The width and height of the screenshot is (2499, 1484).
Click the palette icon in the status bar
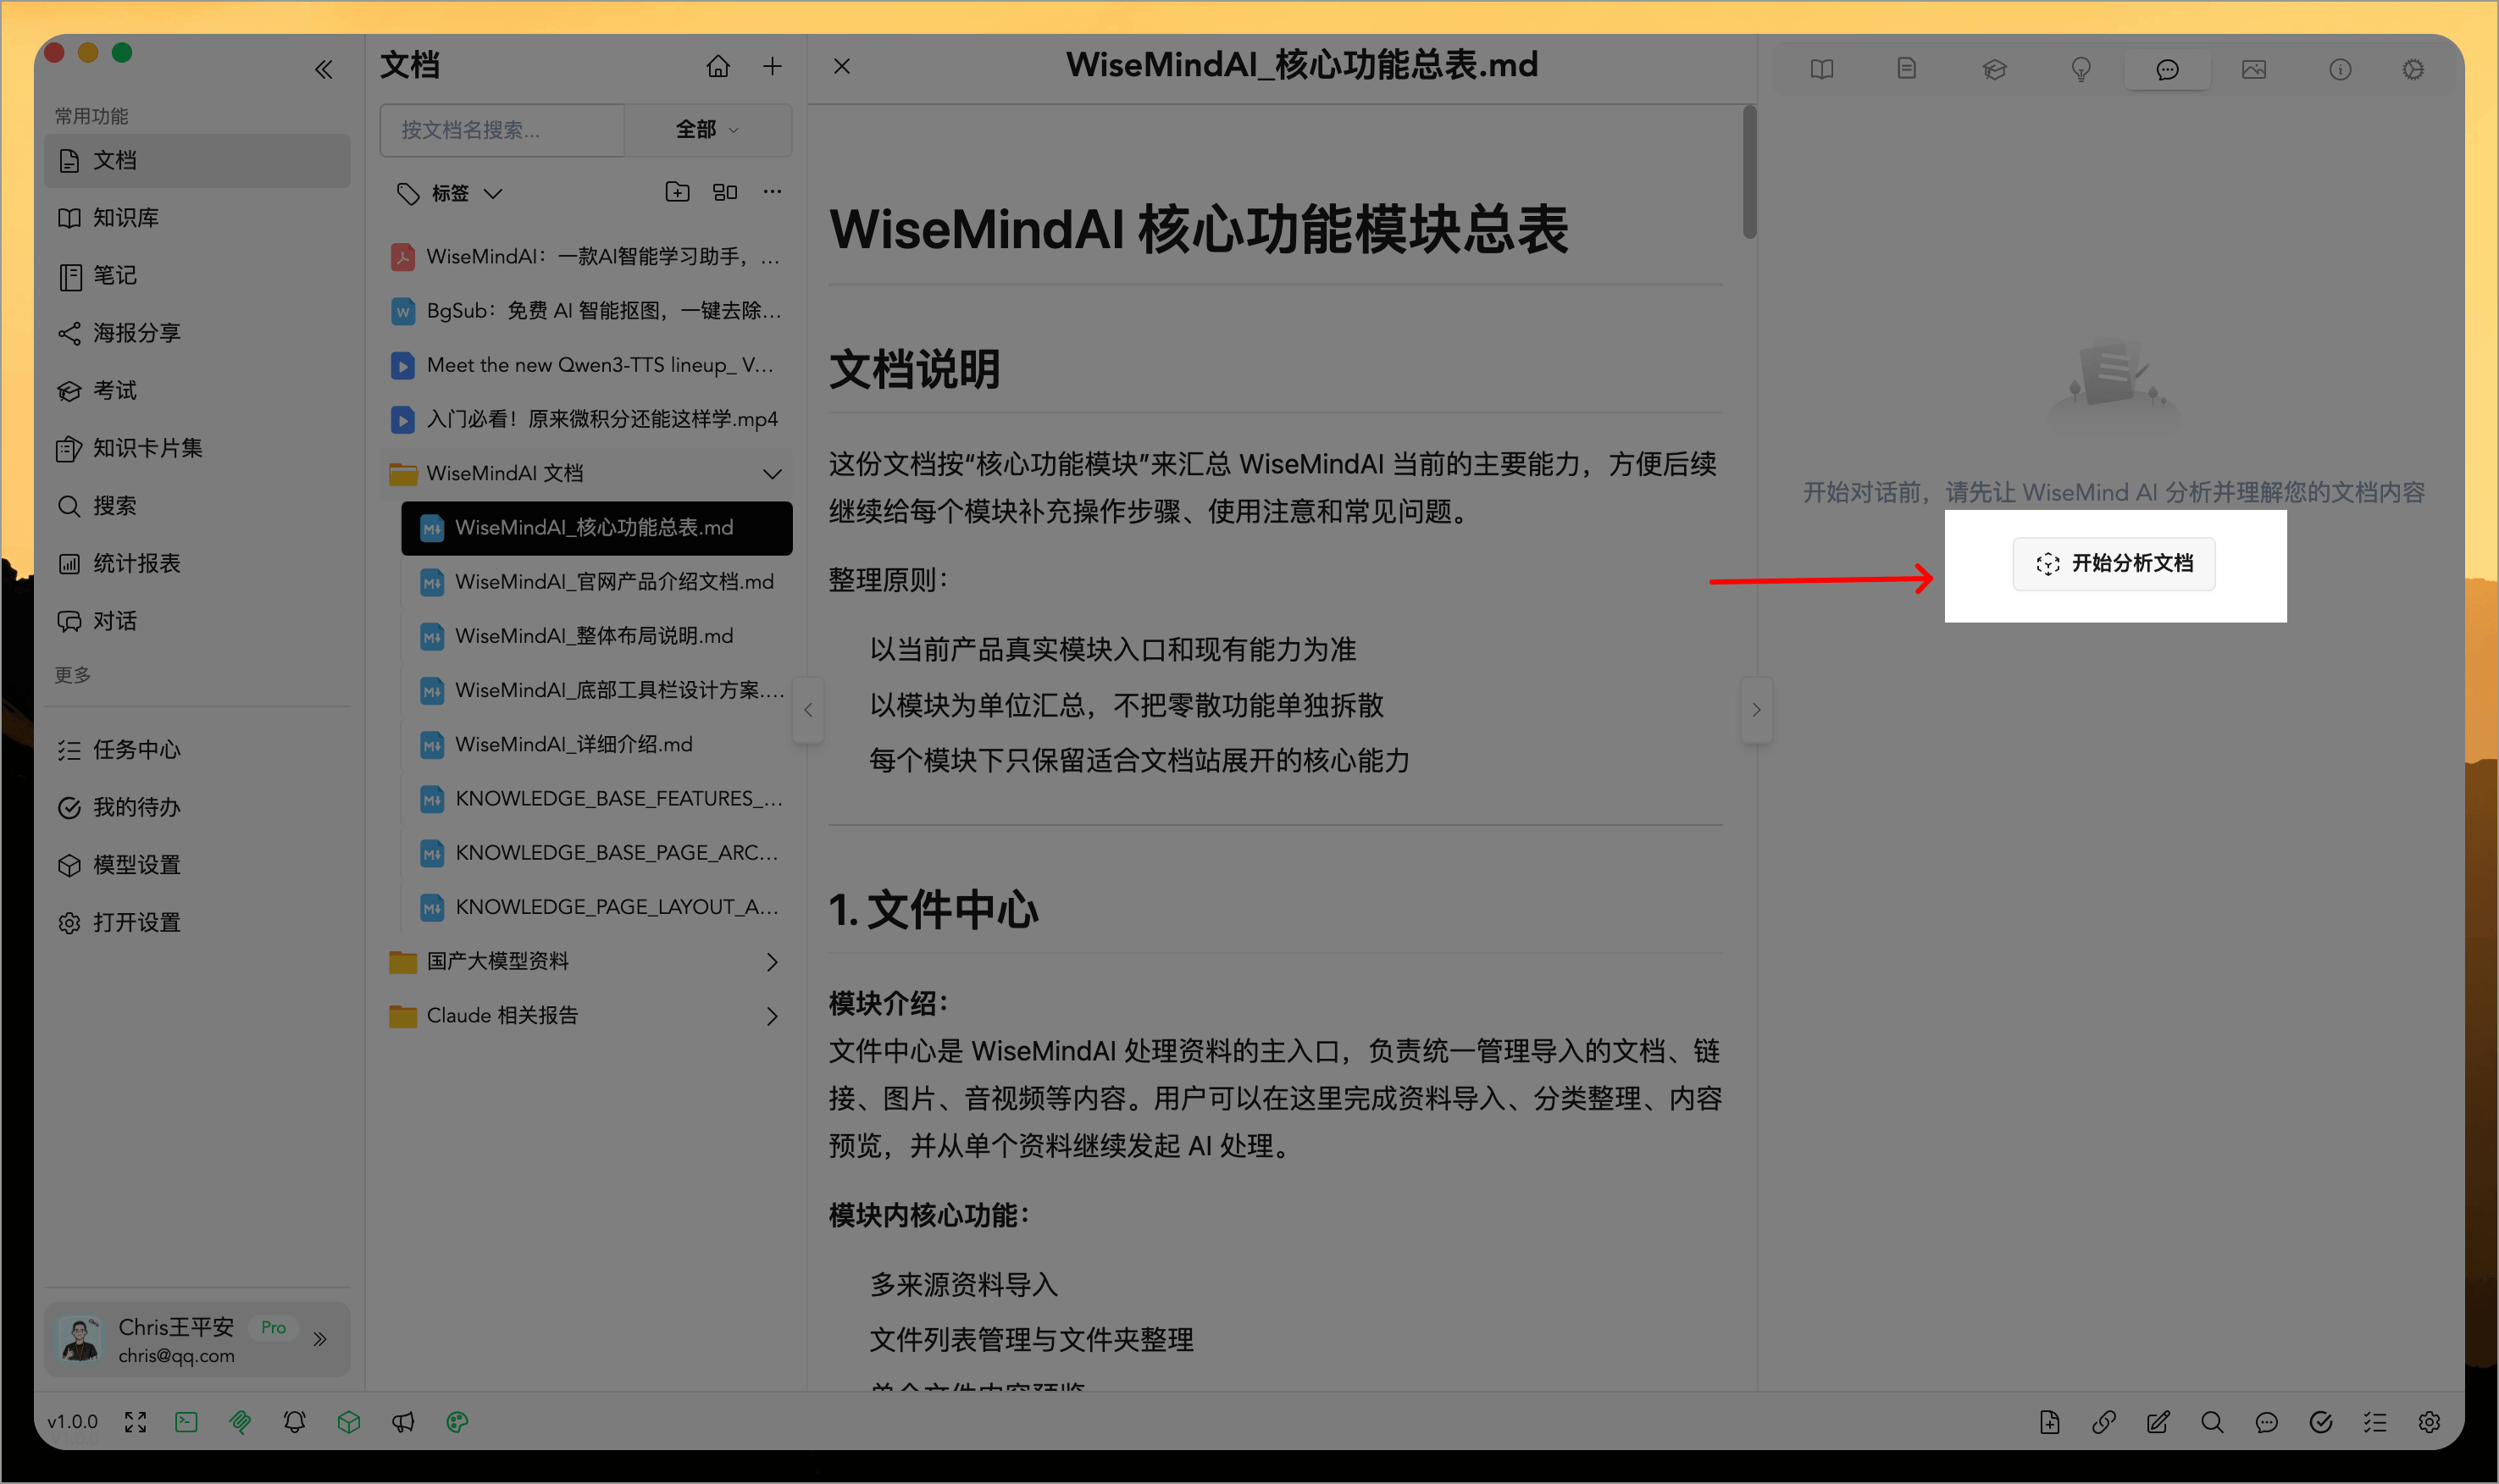click(458, 1421)
